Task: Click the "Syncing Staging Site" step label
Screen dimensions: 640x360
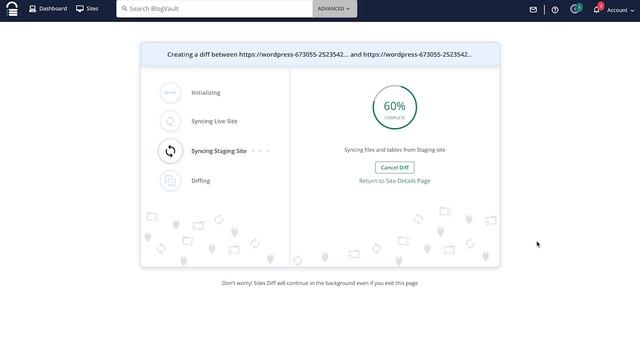Action: (x=219, y=151)
